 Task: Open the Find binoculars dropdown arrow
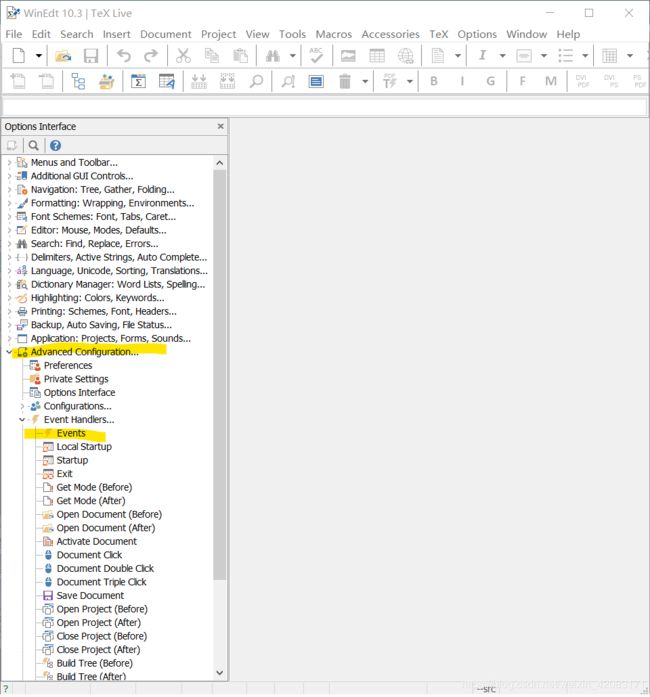coord(293,56)
